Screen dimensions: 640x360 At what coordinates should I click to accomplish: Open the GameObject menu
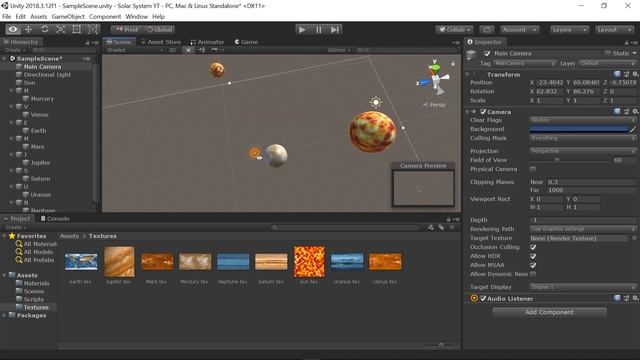coord(68,16)
